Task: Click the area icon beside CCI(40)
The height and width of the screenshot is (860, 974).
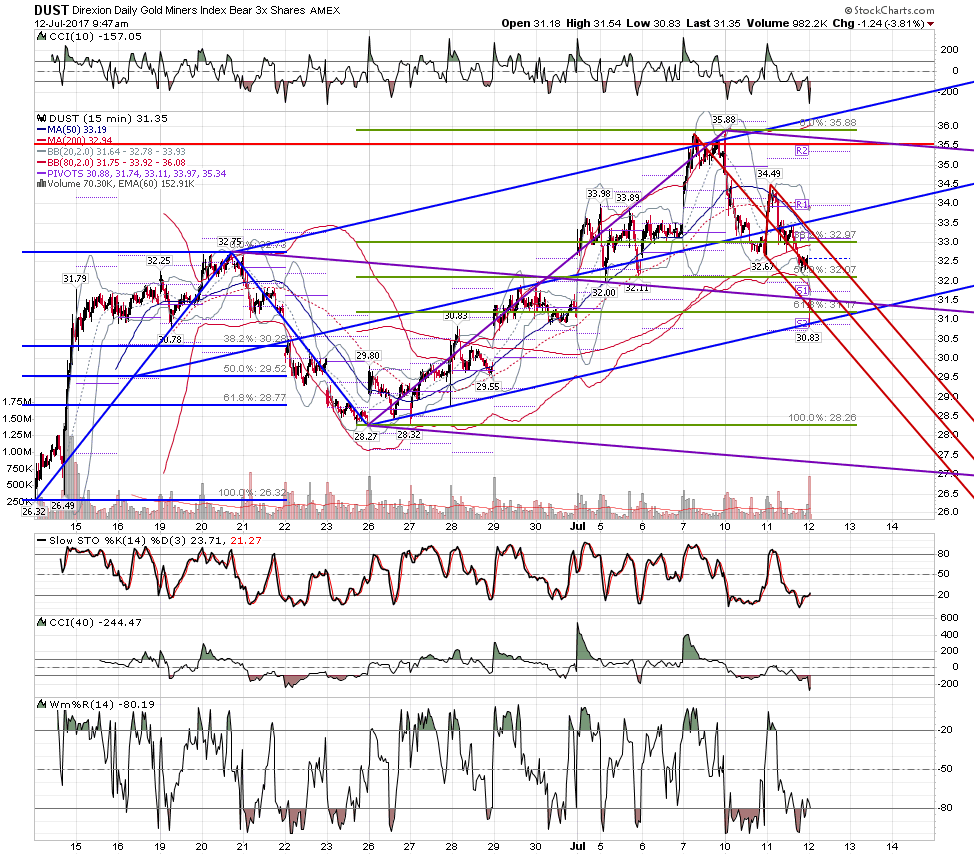Action: click(42, 622)
